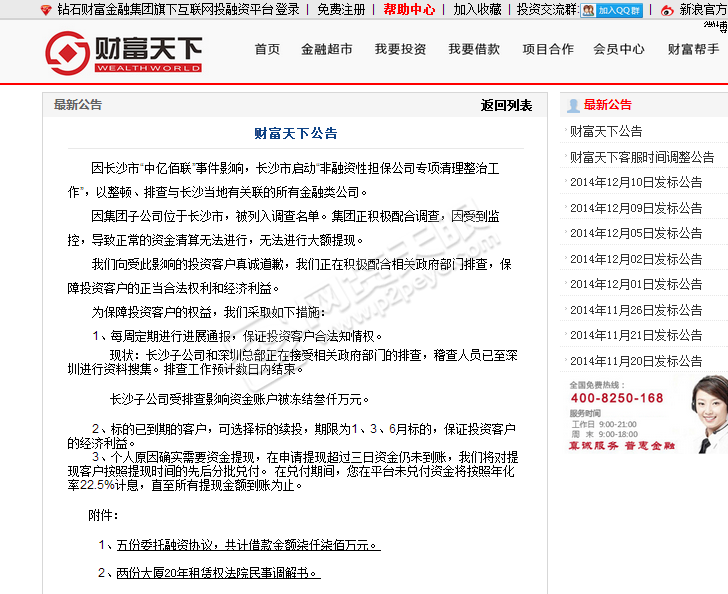This screenshot has height=594, width=728.
Task: Click the user avatar icon beside 最新公告
Action: [573, 105]
